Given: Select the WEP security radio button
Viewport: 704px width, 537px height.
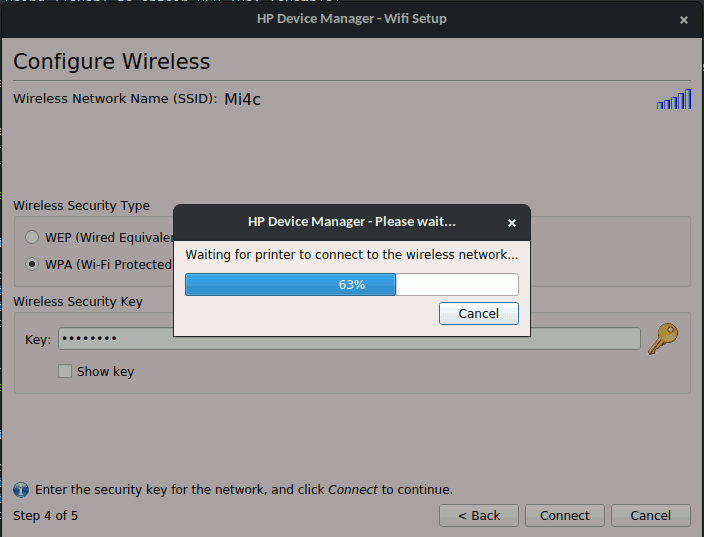Looking at the screenshot, I should (33, 237).
